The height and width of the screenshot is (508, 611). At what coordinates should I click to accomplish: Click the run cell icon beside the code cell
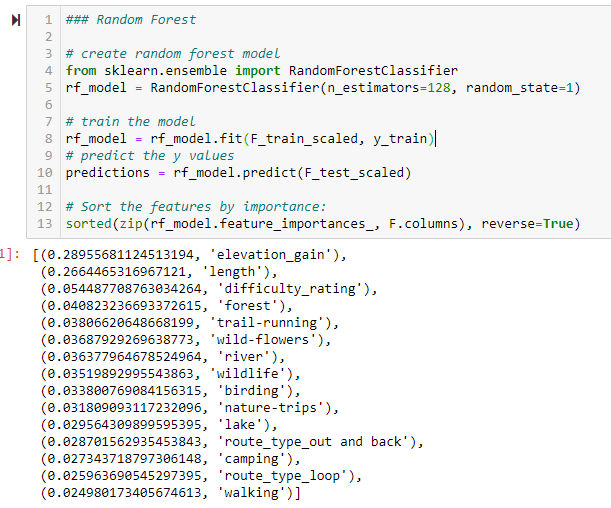tap(16, 20)
